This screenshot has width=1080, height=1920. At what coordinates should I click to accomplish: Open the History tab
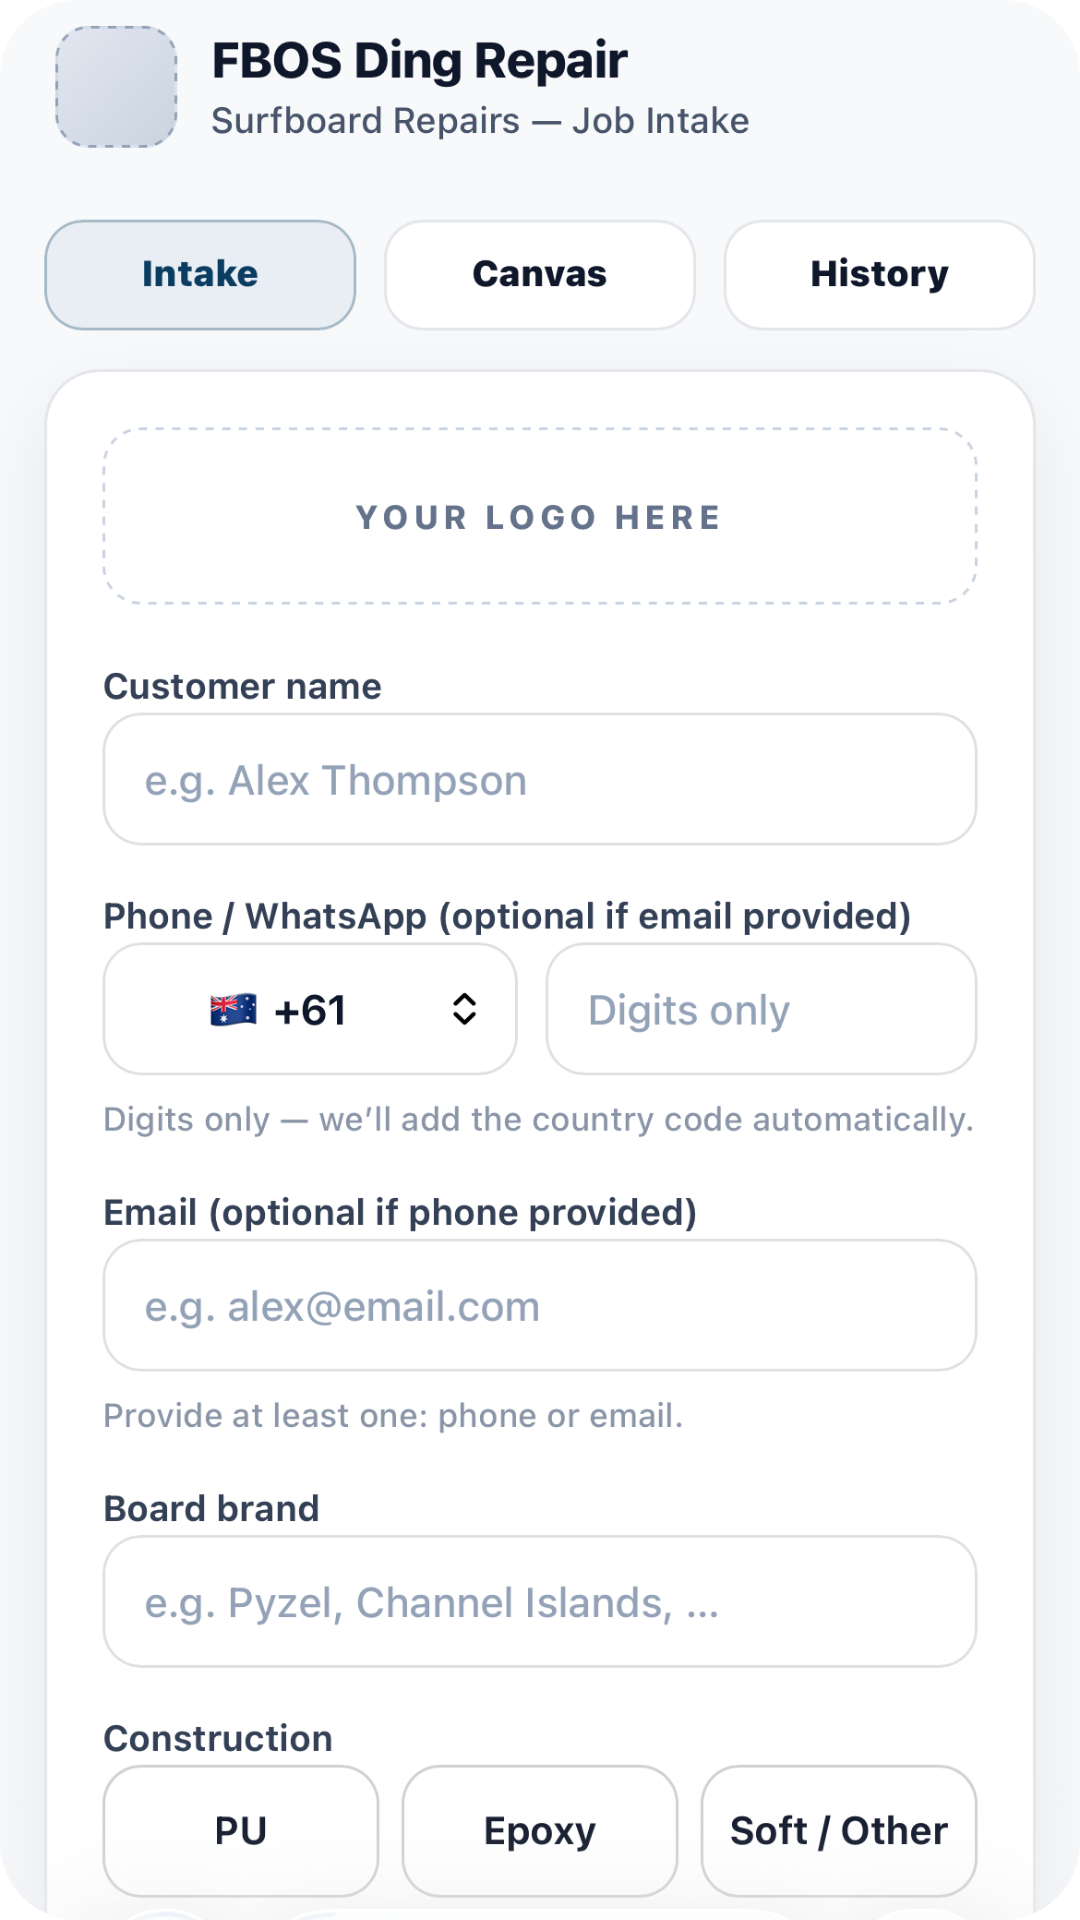pyautogui.click(x=879, y=274)
